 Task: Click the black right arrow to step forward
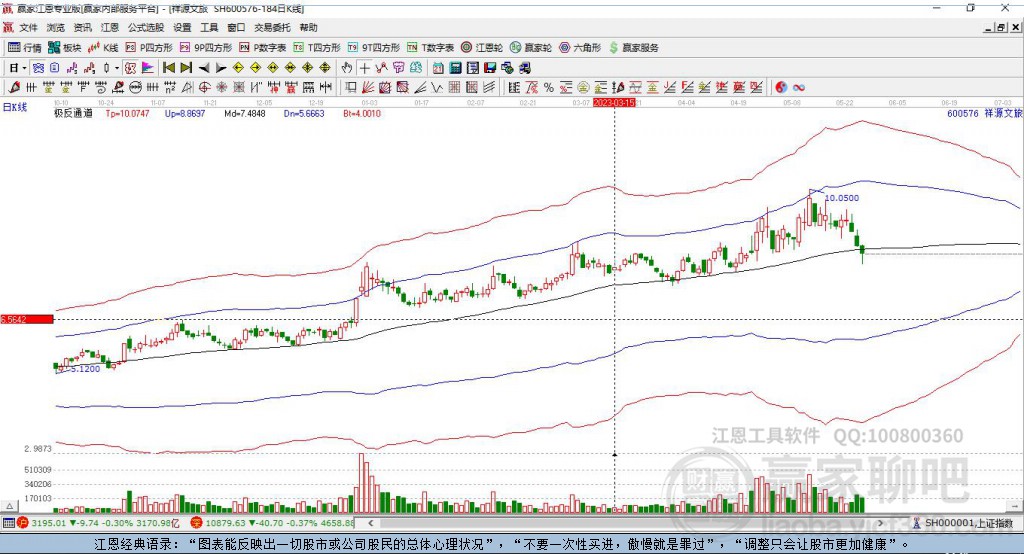click(x=221, y=68)
